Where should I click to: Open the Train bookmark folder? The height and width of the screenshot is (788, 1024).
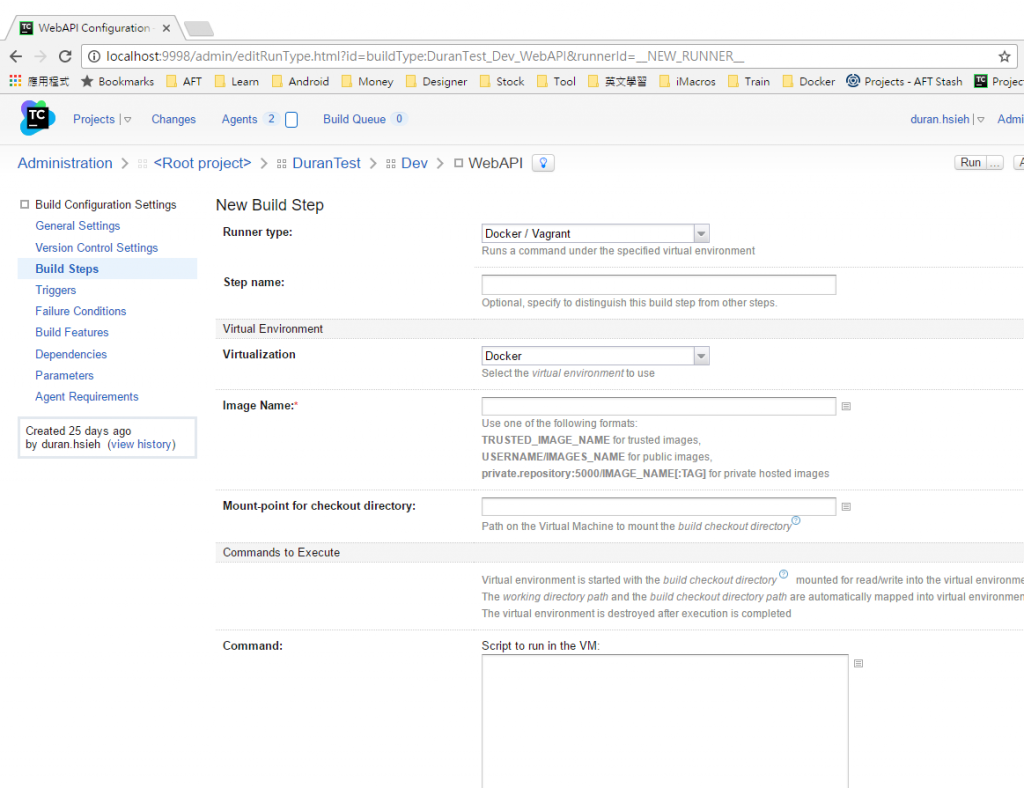click(748, 81)
